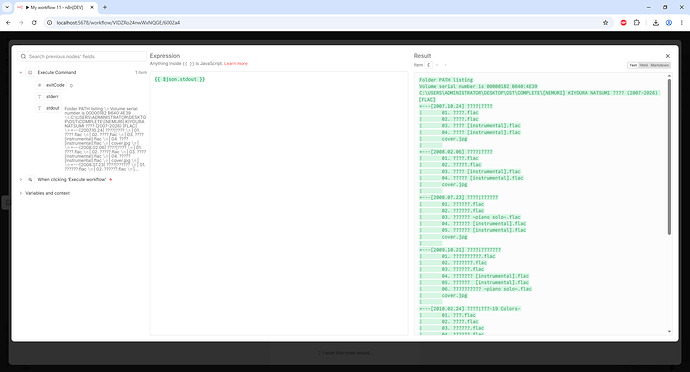Click the [2009.10.21] folder line
This screenshot has height=372, width=690.
(x=460, y=250)
